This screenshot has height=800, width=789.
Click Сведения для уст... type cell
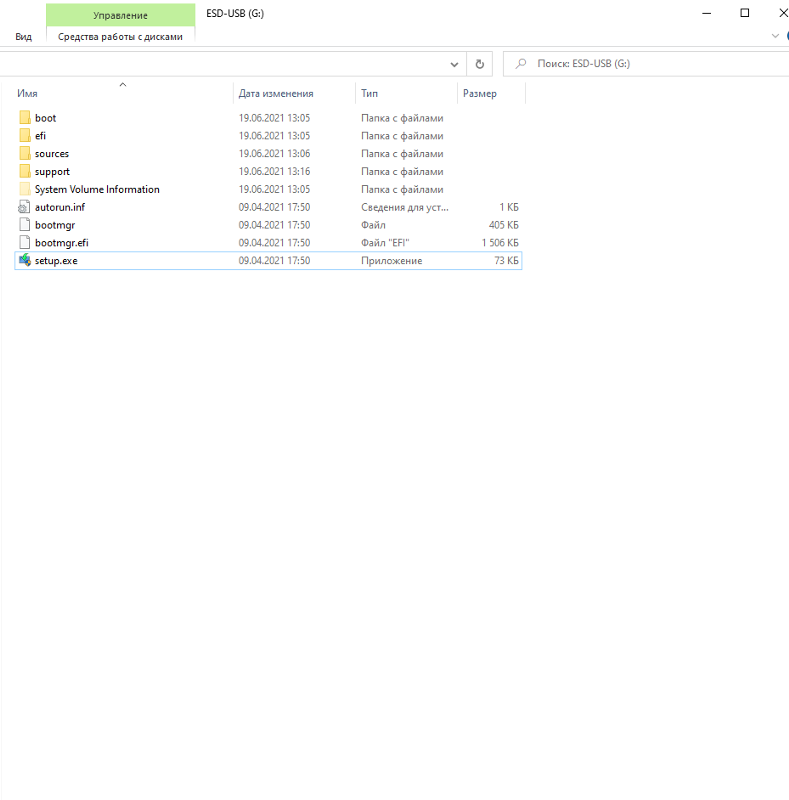[x=405, y=207]
